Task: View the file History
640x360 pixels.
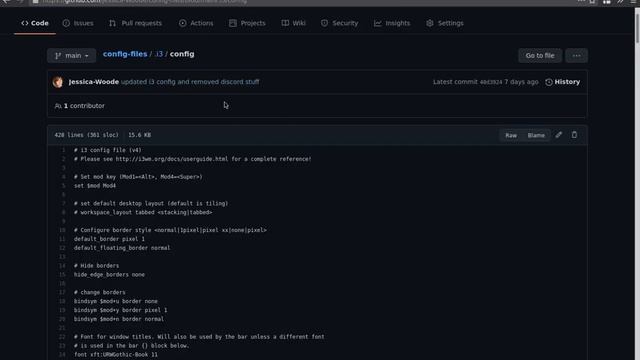Action: point(562,82)
